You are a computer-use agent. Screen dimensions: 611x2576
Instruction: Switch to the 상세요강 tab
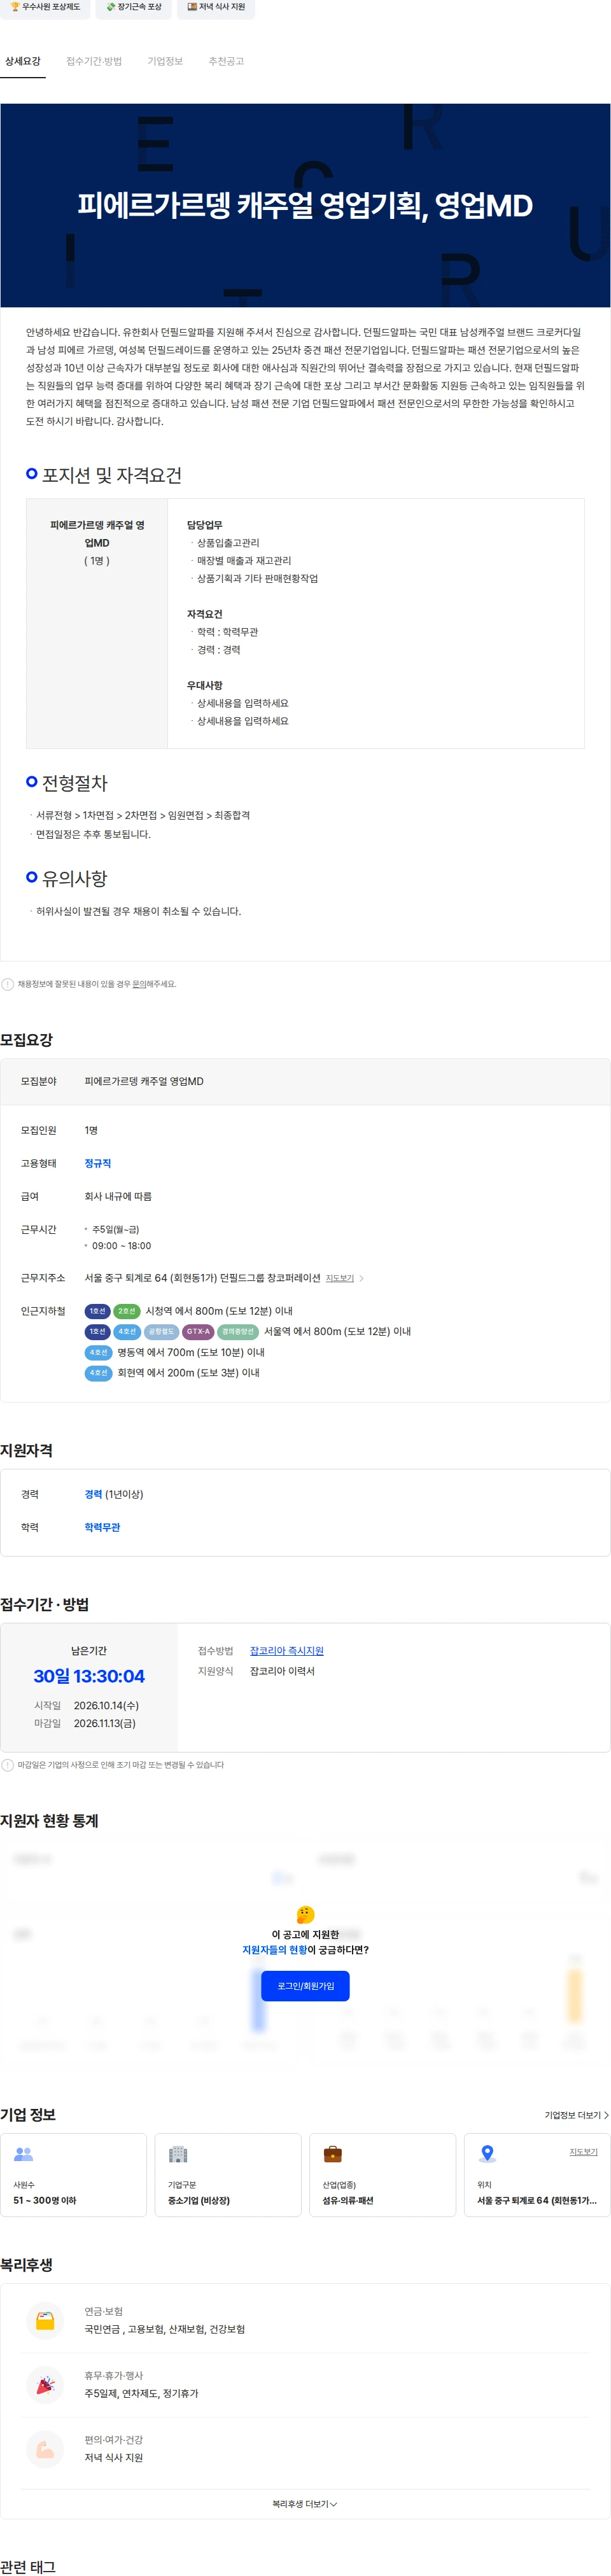click(22, 61)
